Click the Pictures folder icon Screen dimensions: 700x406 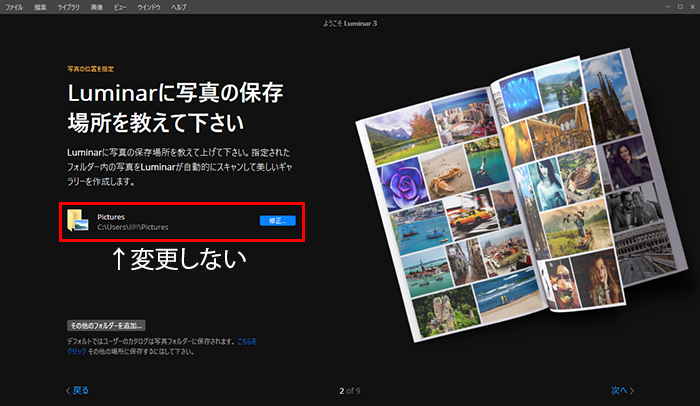pyautogui.click(x=78, y=221)
